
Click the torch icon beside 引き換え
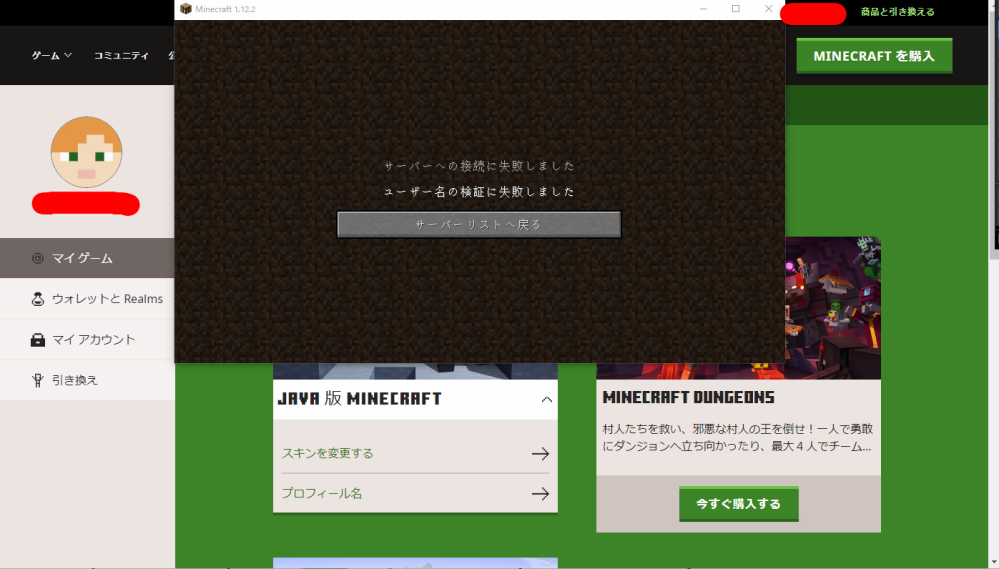click(38, 380)
